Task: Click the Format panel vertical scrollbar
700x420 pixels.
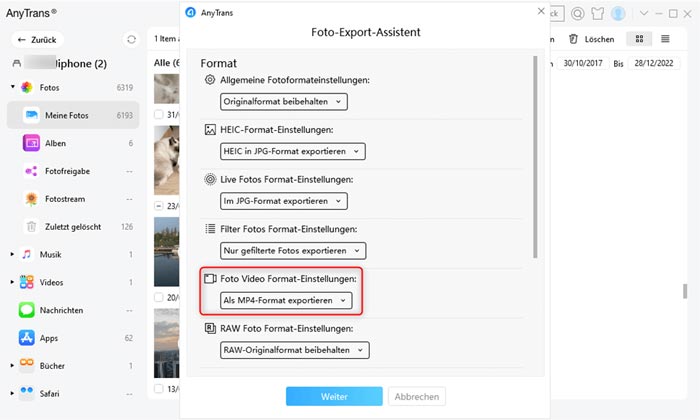Action: click(x=535, y=156)
